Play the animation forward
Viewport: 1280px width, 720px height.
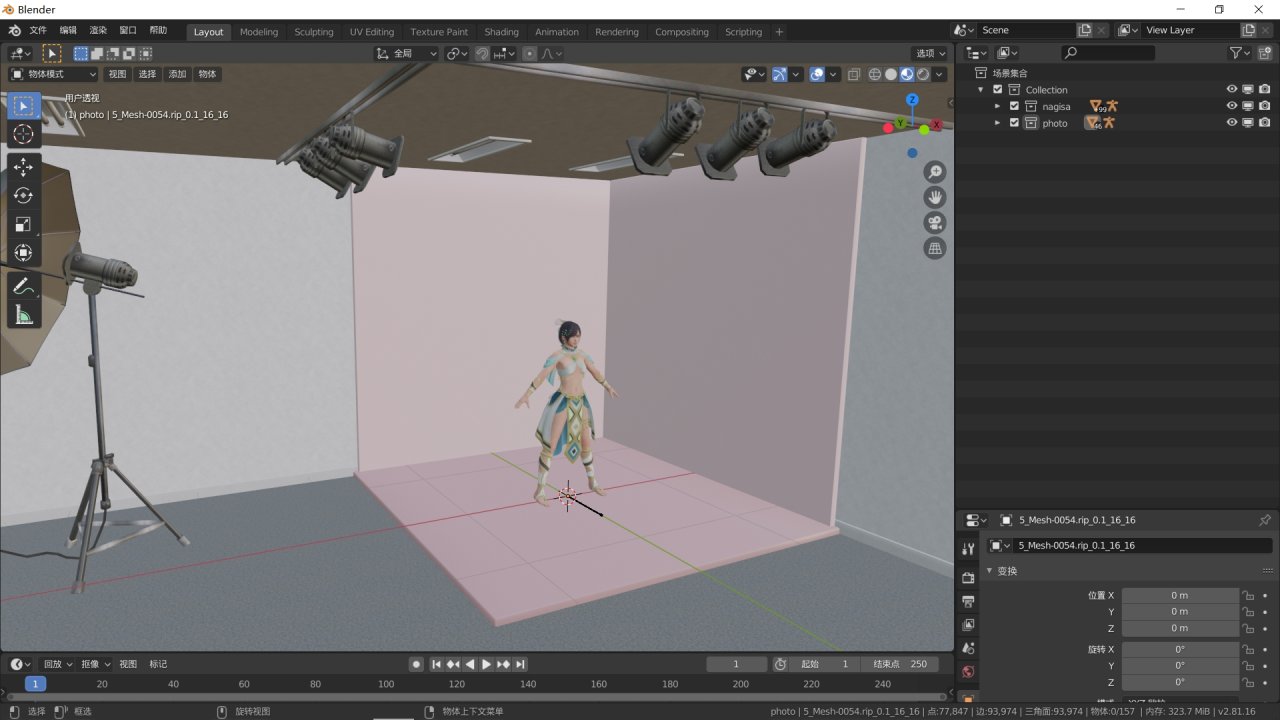coord(487,664)
